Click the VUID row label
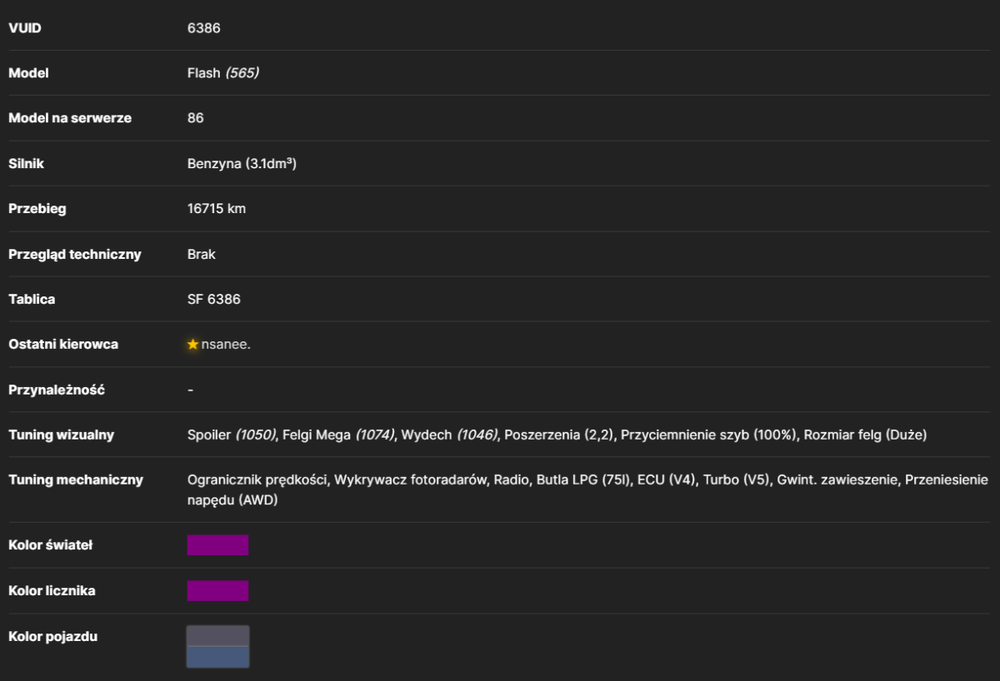 point(25,28)
